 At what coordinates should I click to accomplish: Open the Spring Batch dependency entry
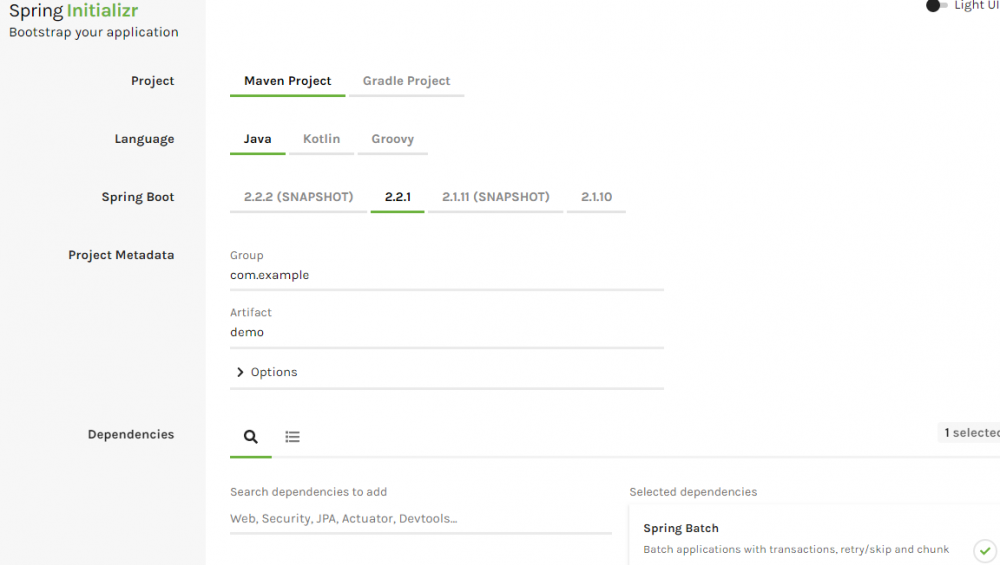[x=681, y=528]
